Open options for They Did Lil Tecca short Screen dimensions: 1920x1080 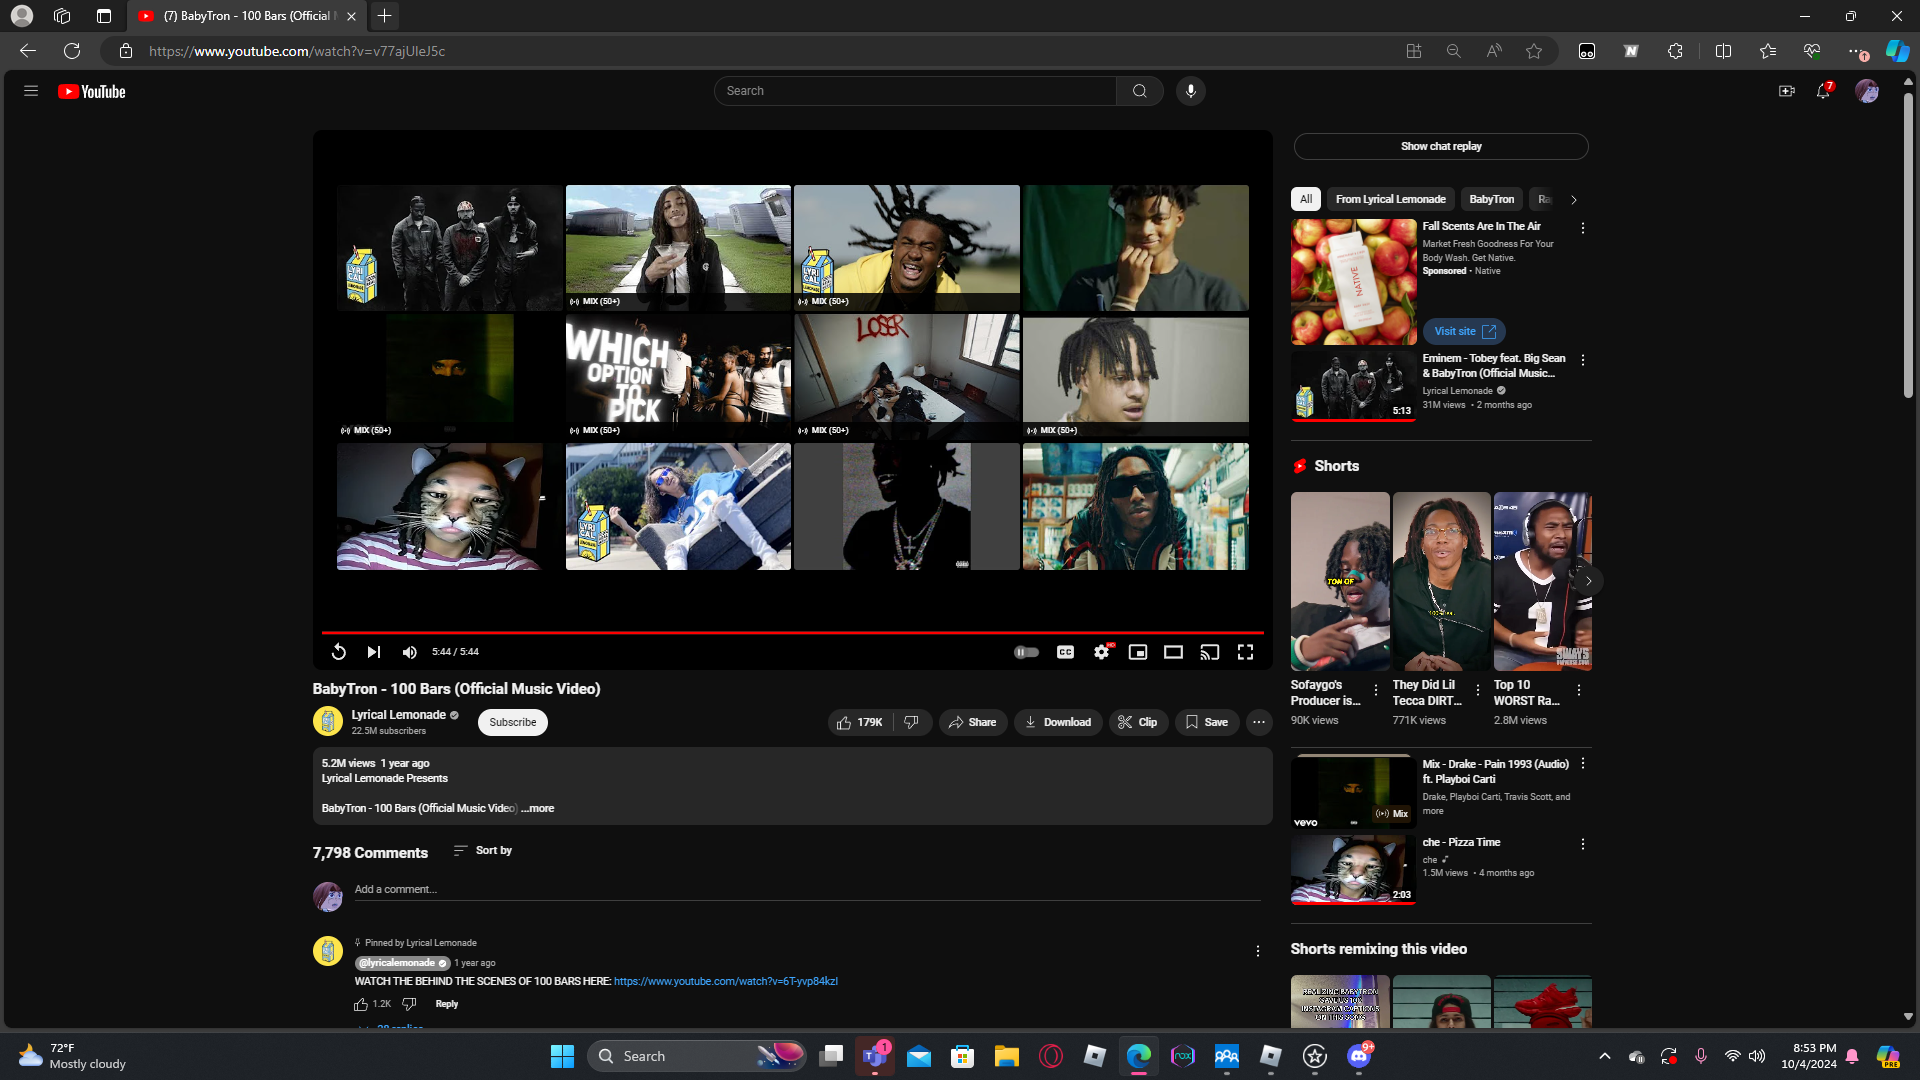pyautogui.click(x=1478, y=690)
